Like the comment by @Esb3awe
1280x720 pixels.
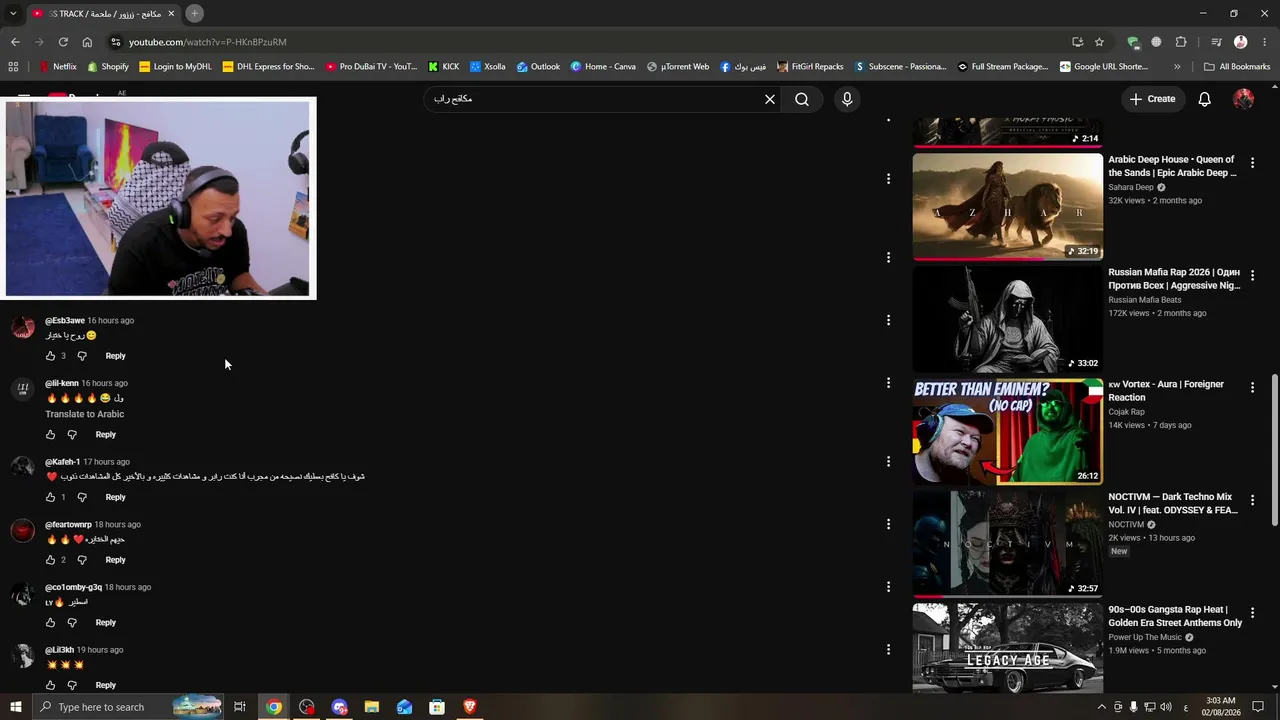(x=50, y=356)
